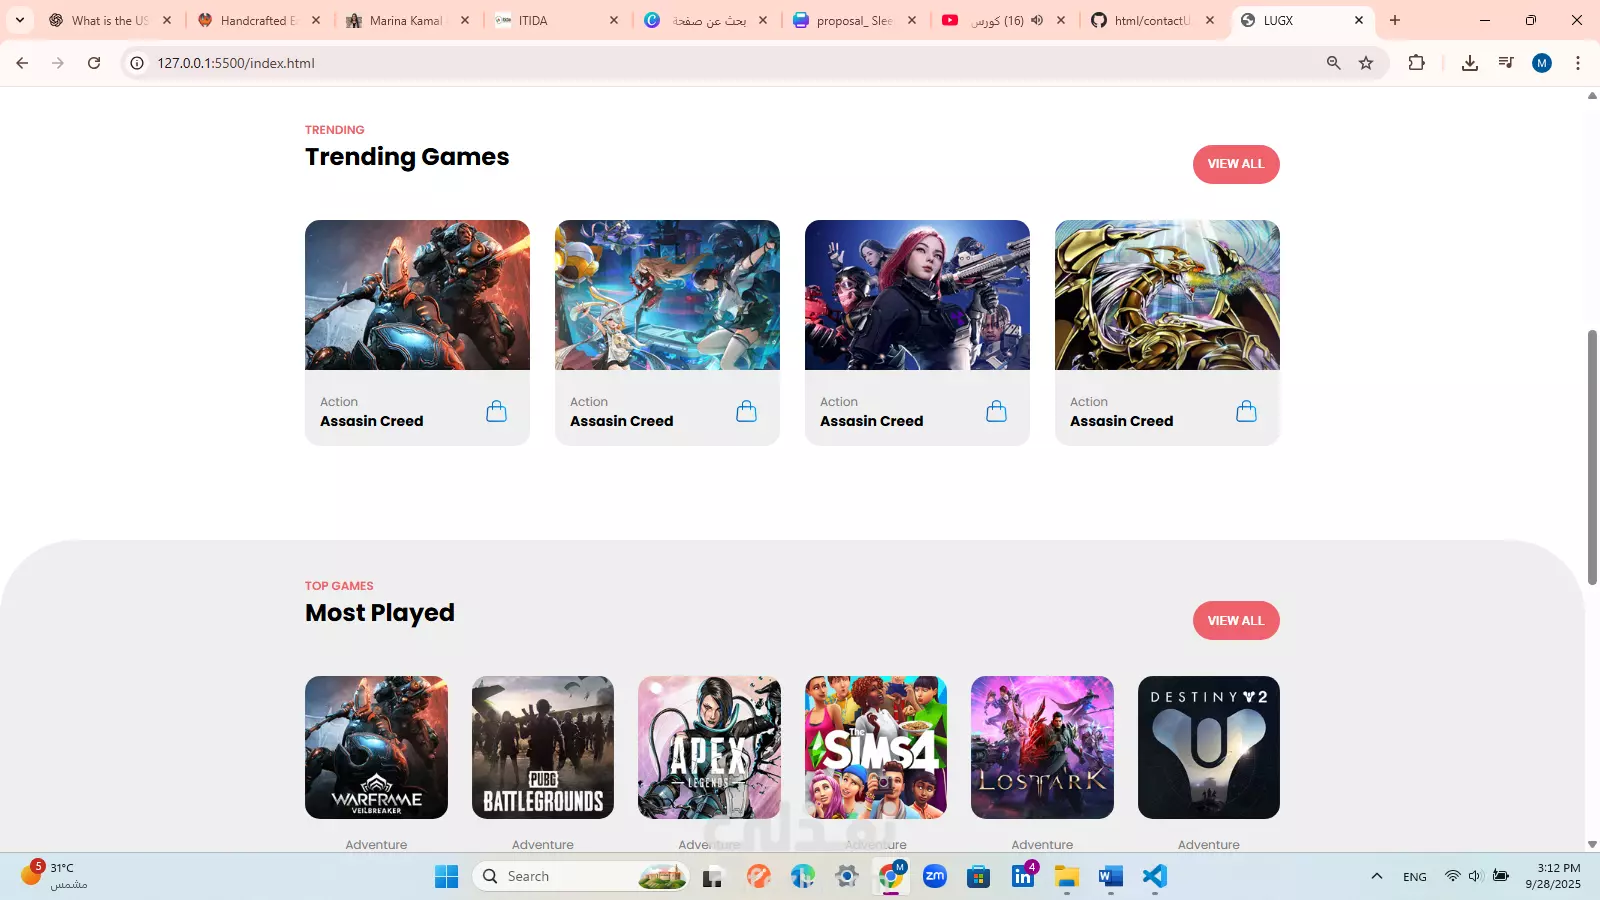1600x900 pixels.
Task: Open Apex Legends in Most Played
Action: [x=709, y=747]
